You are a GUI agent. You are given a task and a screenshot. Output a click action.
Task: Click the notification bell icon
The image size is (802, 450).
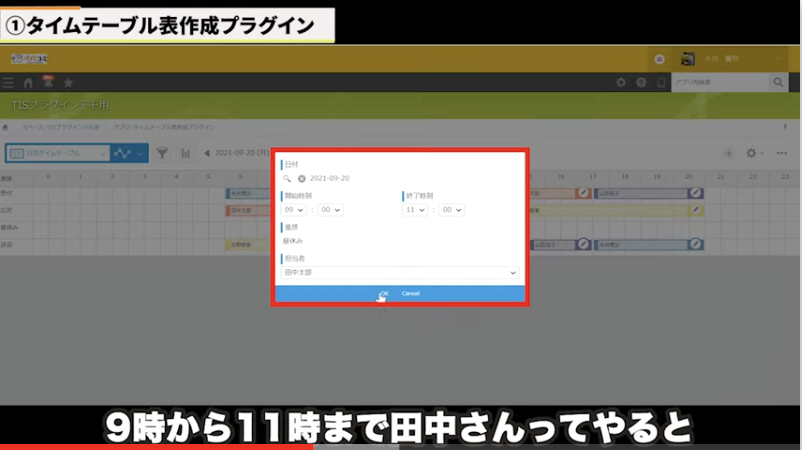tap(47, 82)
